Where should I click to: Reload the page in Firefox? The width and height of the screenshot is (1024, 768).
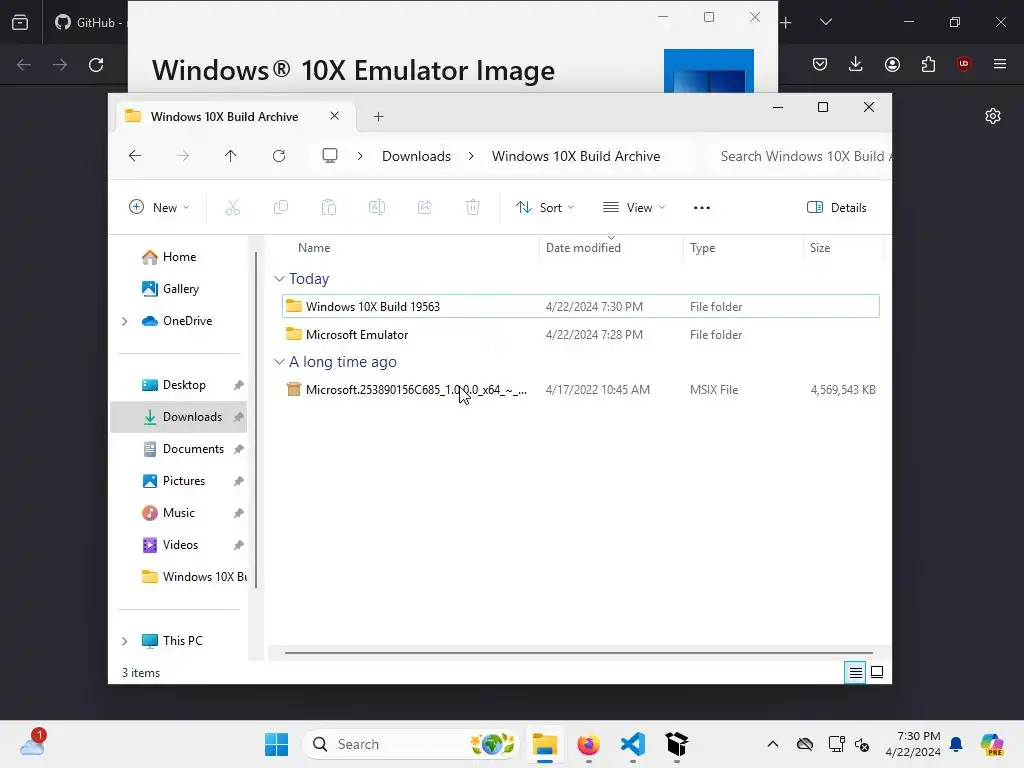96,65
